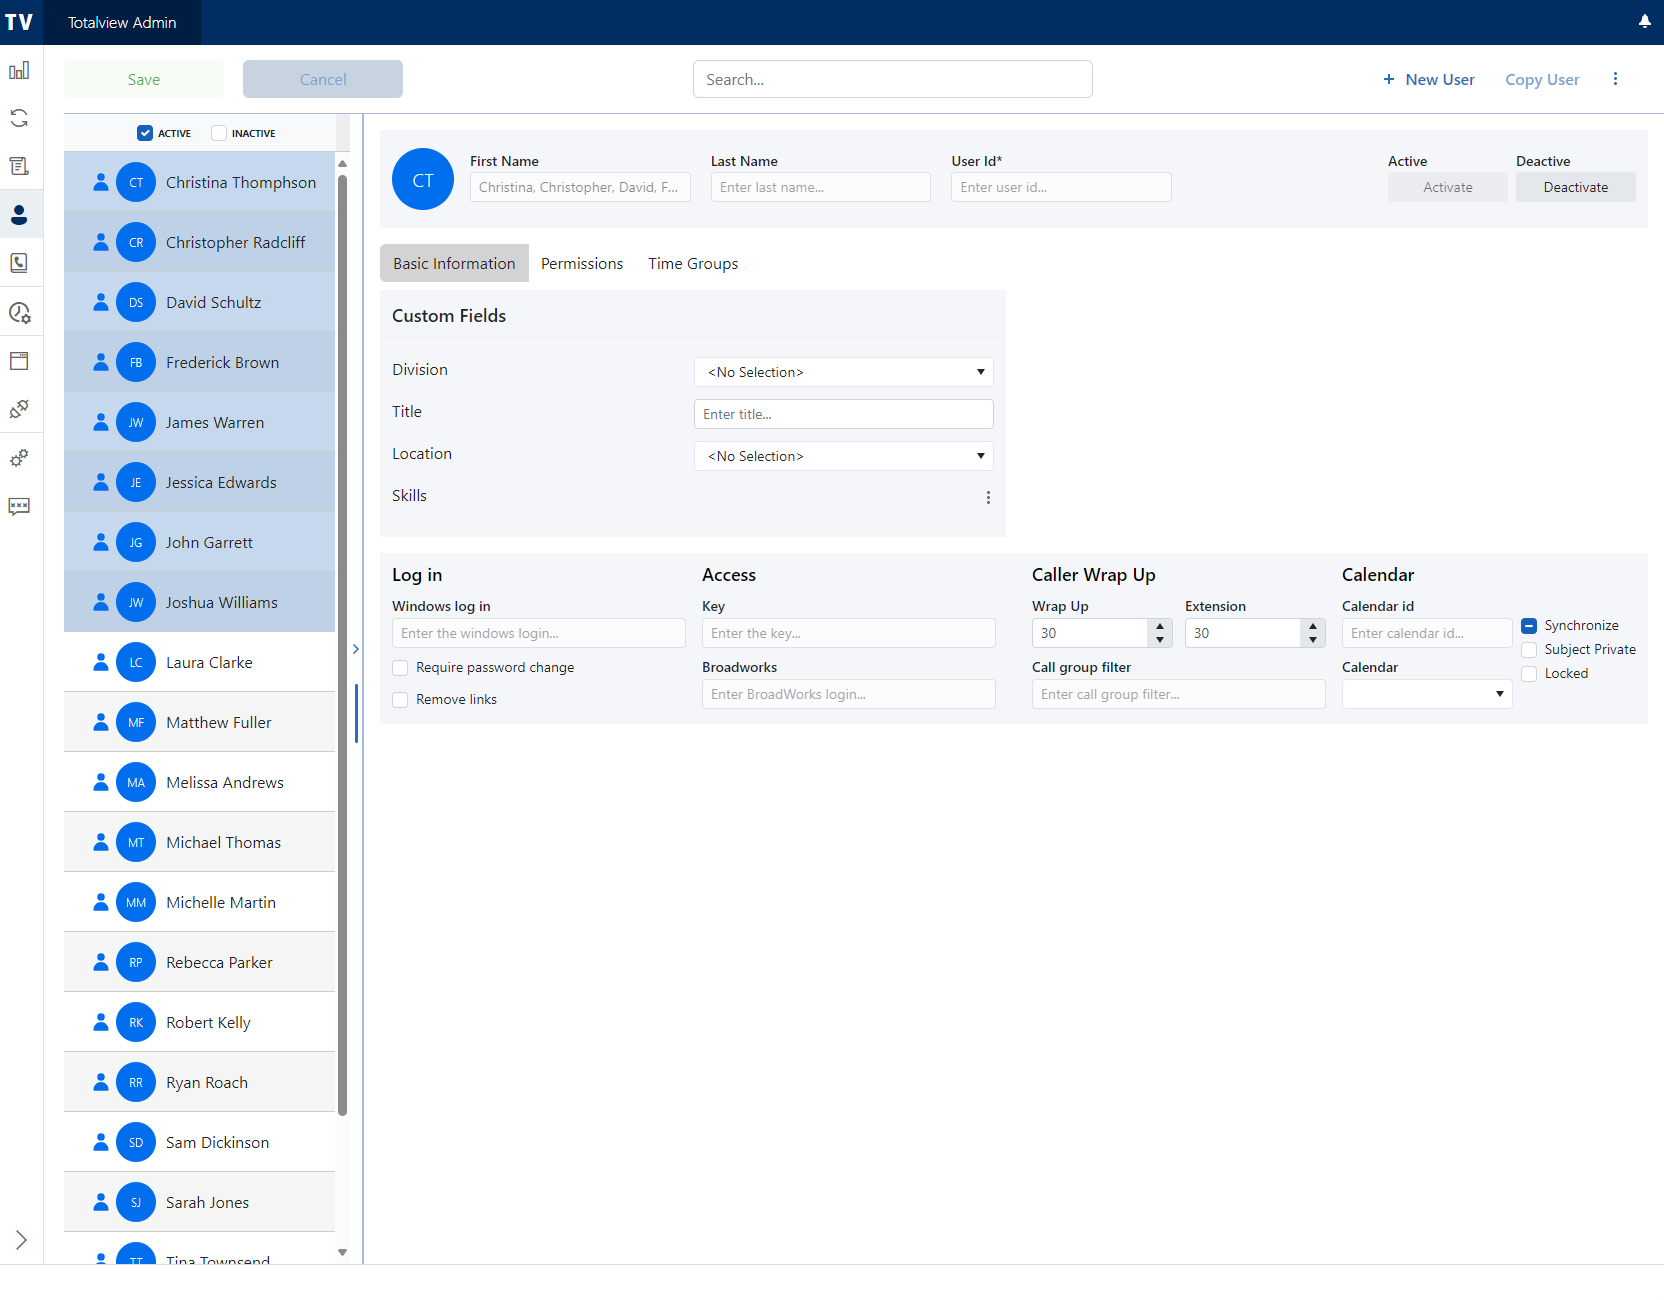Open the Calendar dropdown
The width and height of the screenshot is (1664, 1300).
(1427, 694)
